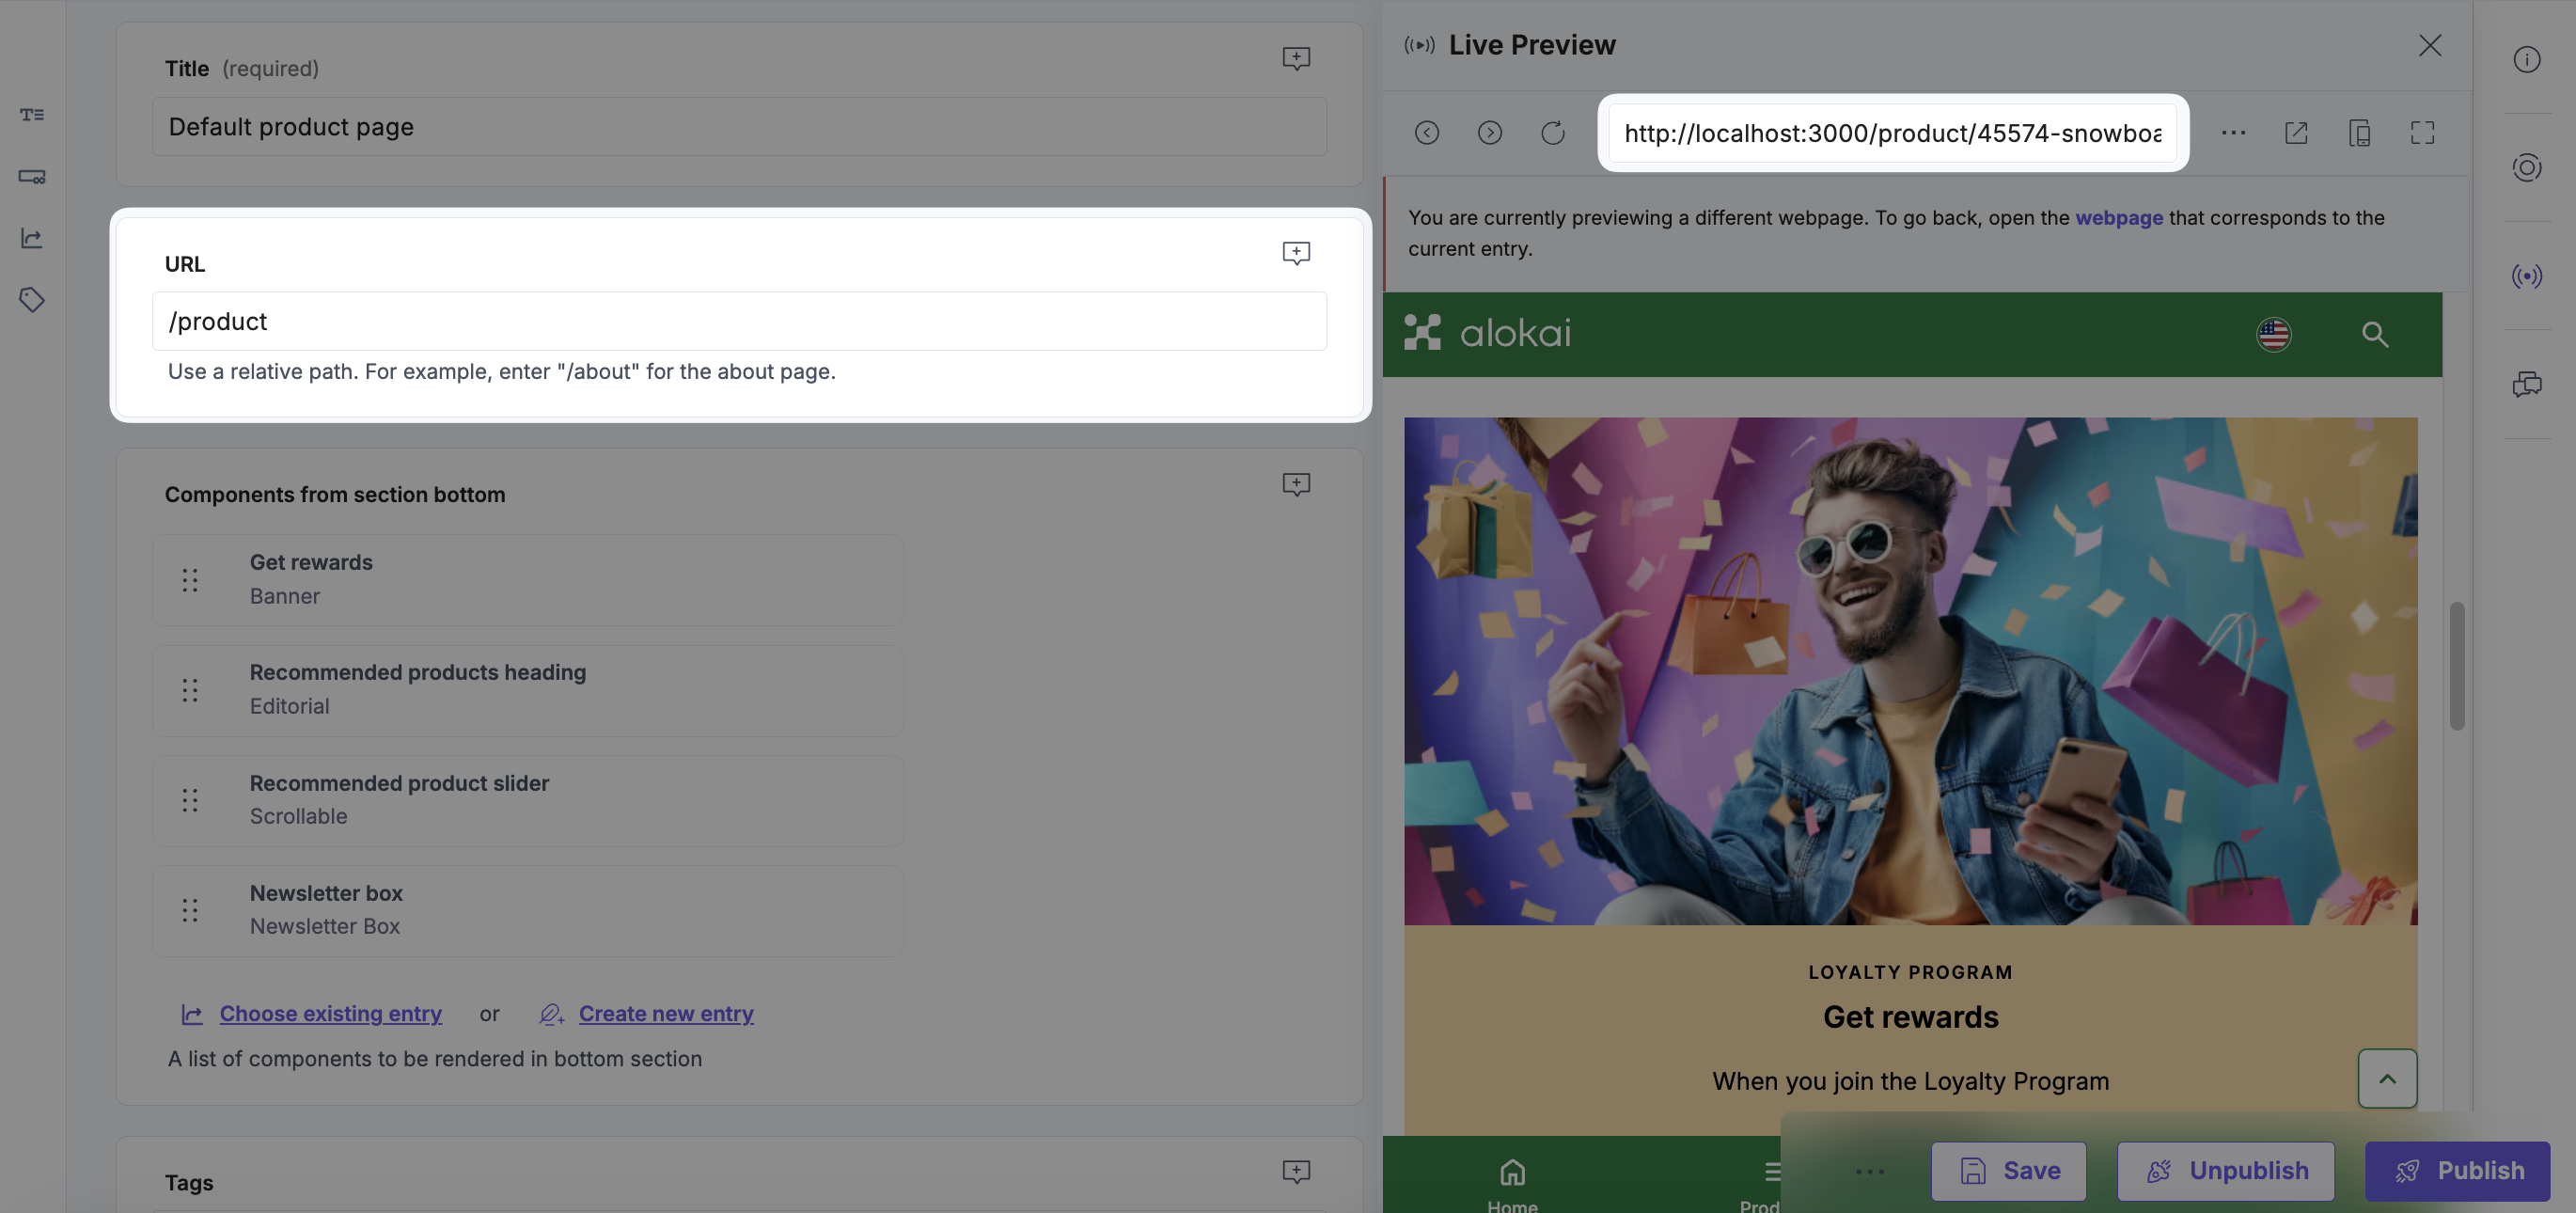Open discussion comments icon in right rail
This screenshot has width=2576, height=1213.
pos(2527,384)
